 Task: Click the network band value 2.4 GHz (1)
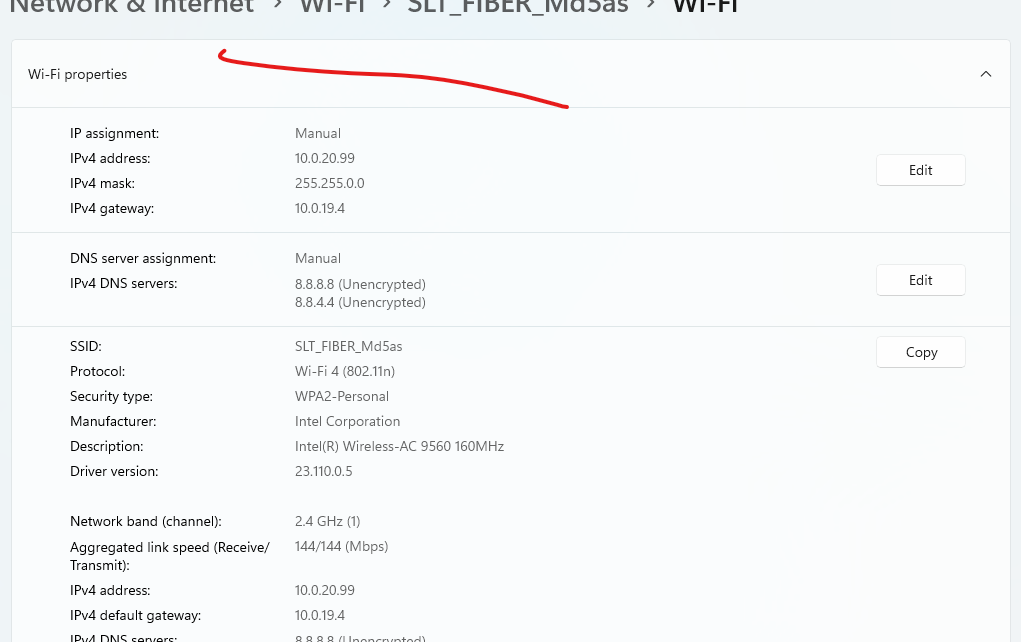pos(327,521)
